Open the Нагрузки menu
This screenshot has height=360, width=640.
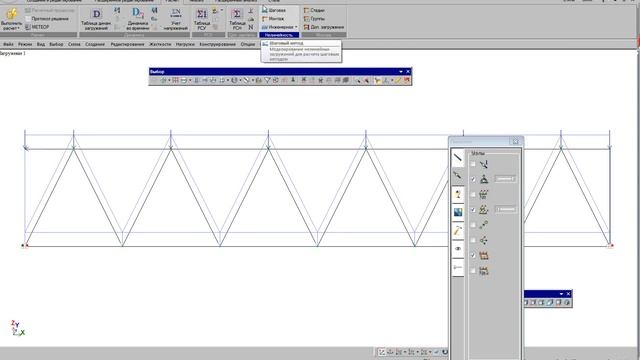[185, 44]
